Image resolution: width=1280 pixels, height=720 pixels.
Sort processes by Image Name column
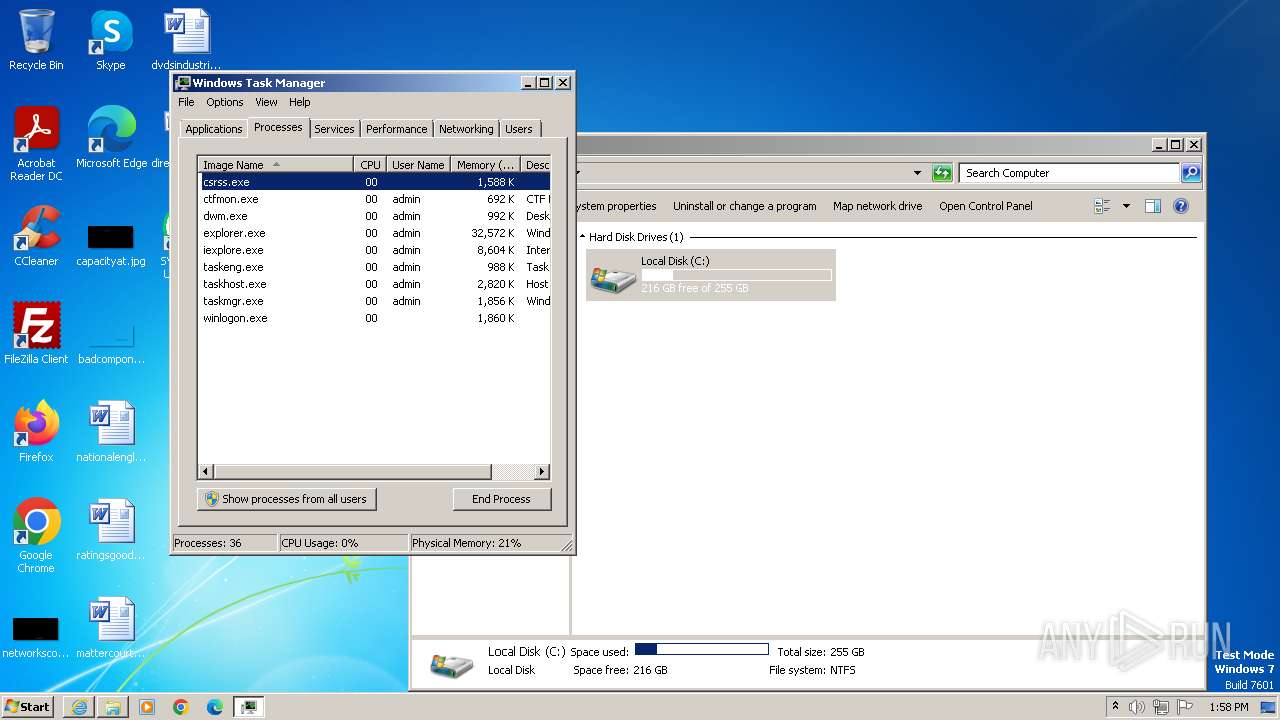point(276,165)
